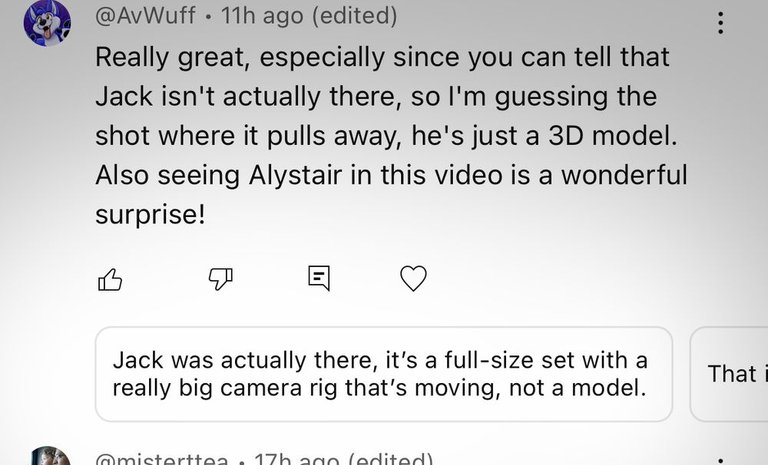The height and width of the screenshot is (465, 768).
Task: Visit the @AvWuff channel via username
Action: click(145, 17)
